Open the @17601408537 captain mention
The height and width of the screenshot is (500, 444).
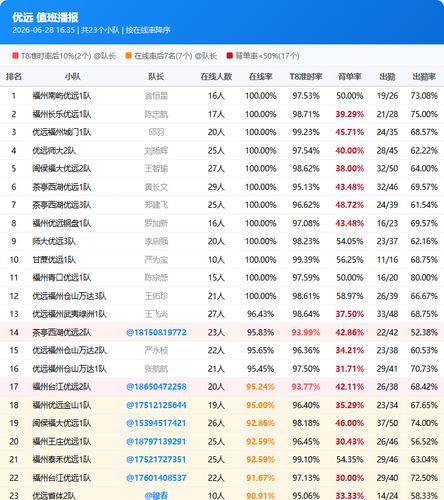[x=156, y=478]
